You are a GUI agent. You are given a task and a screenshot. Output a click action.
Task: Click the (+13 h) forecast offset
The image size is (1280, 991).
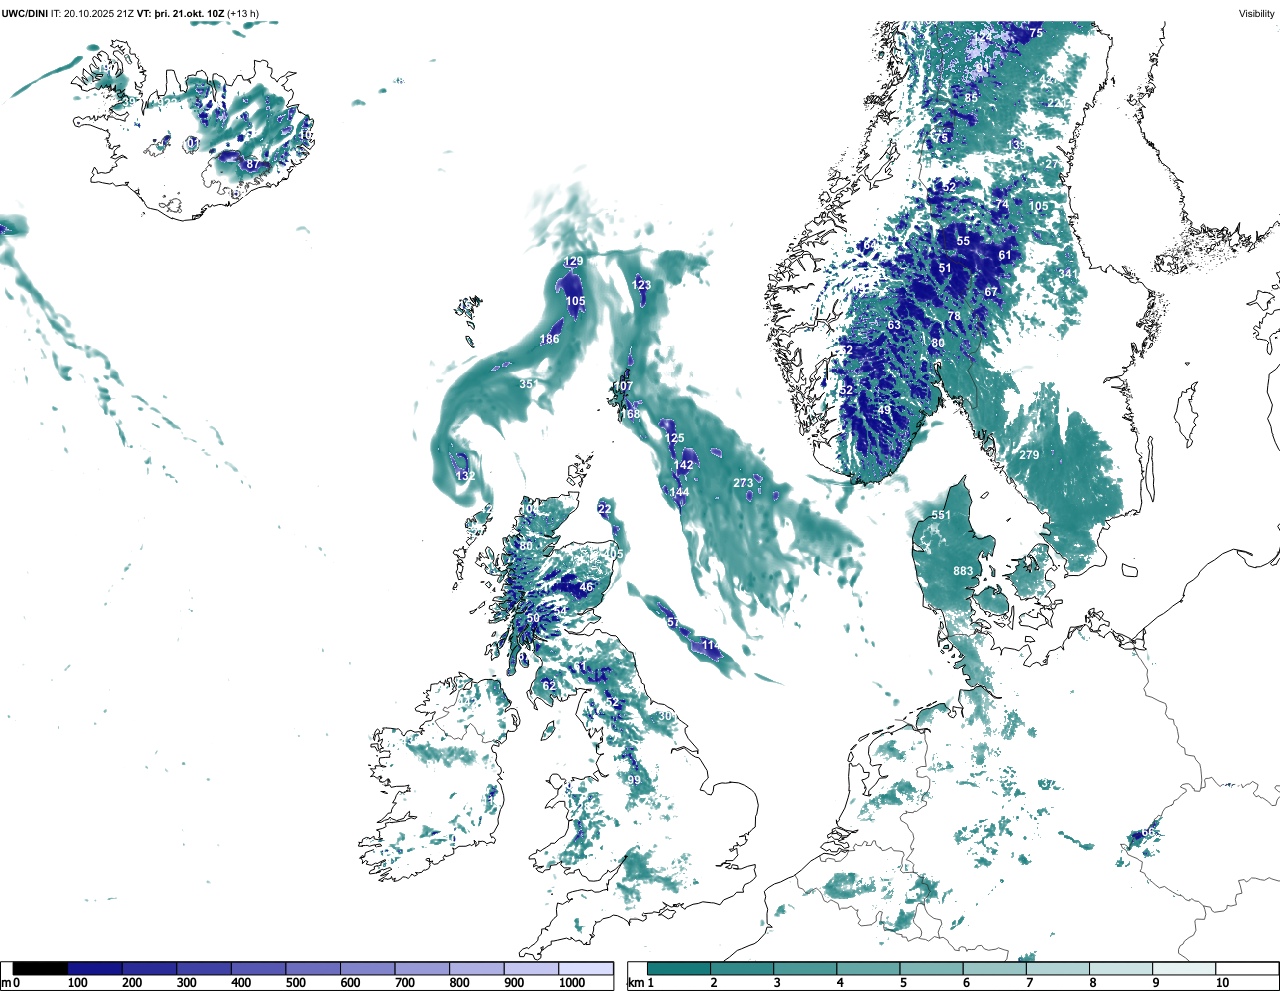(x=243, y=13)
